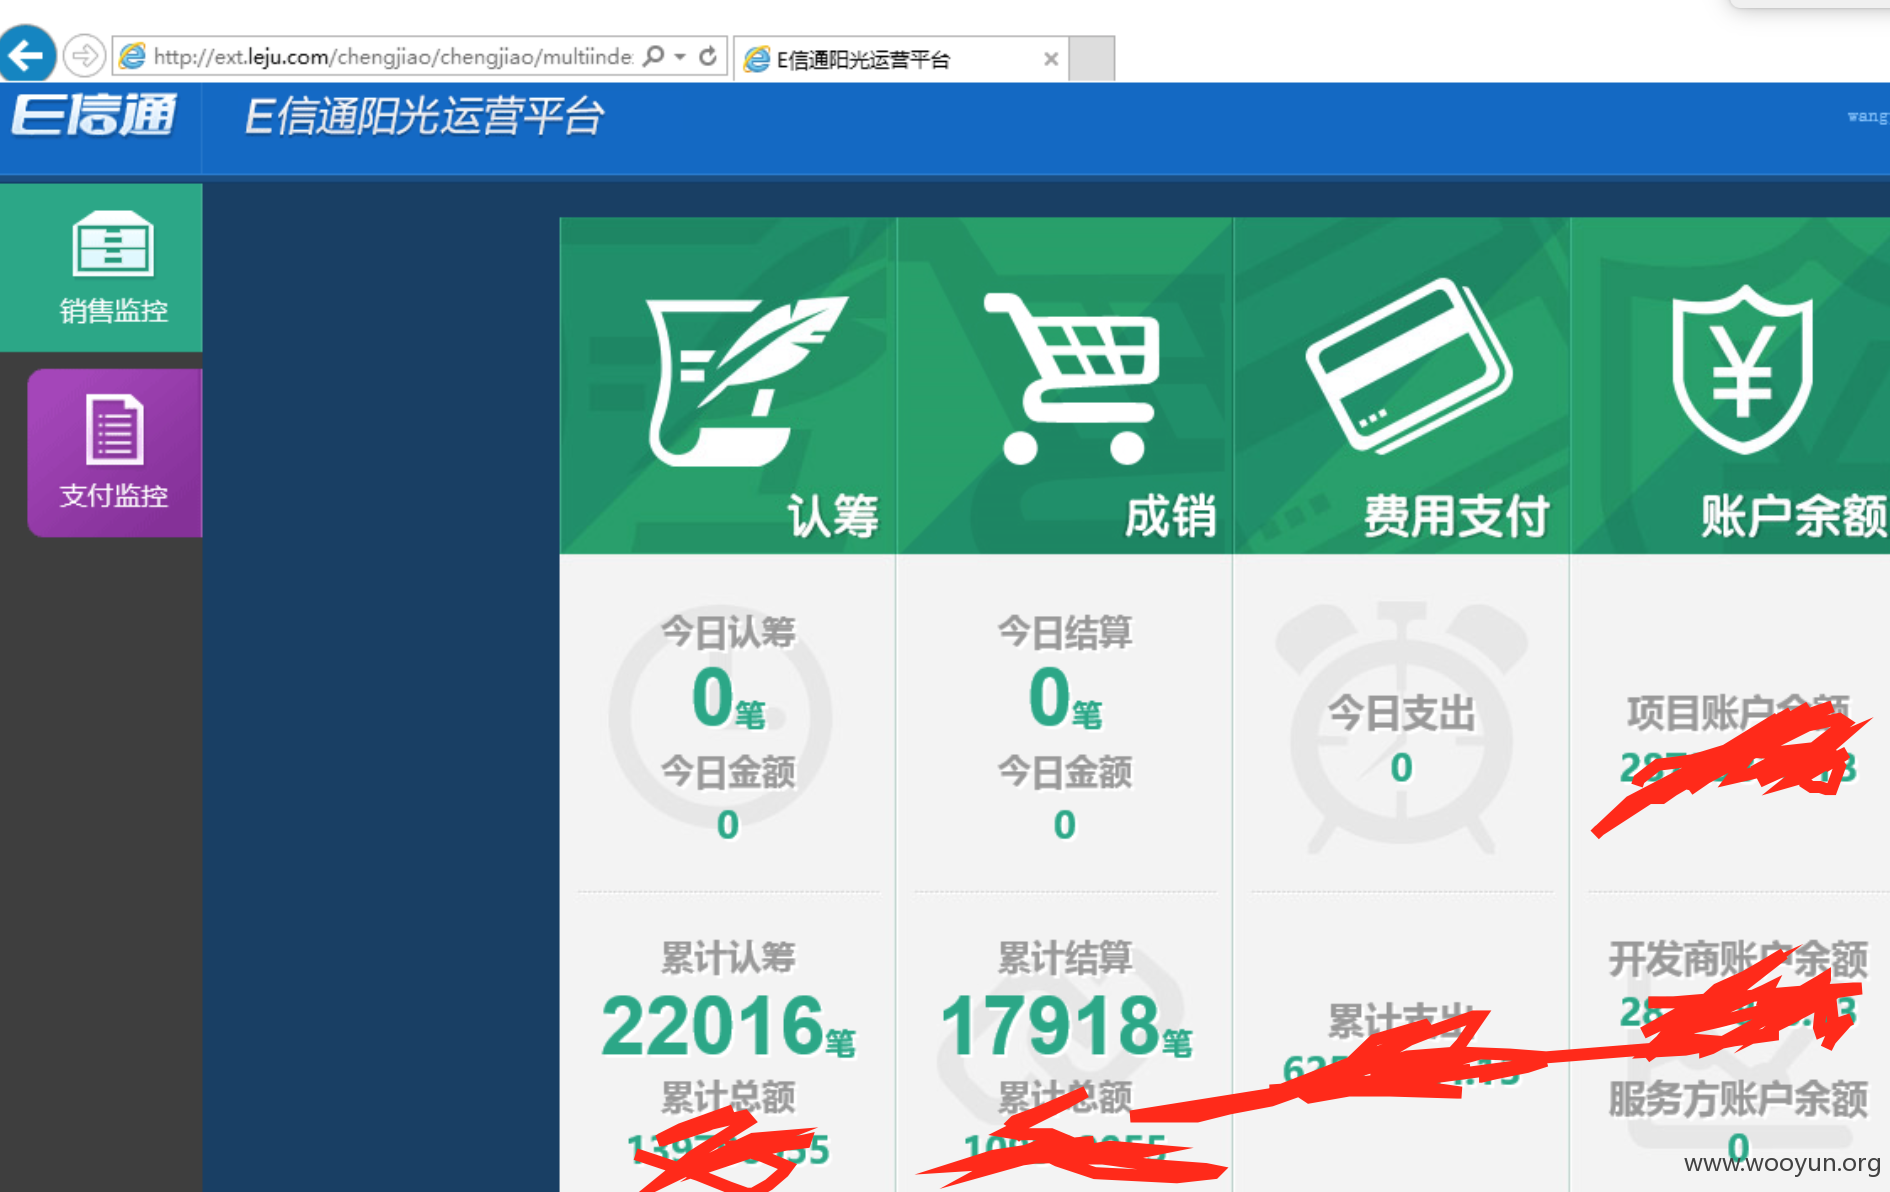The height and width of the screenshot is (1192, 1890).
Task: Click the 累计总额 label under 累计认筹
Action: (x=728, y=1097)
